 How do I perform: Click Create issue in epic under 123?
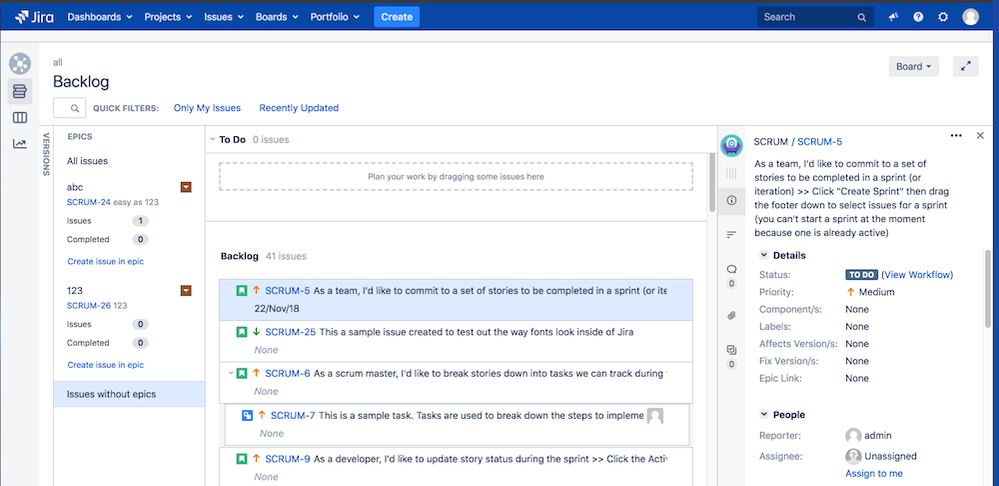[105, 365]
